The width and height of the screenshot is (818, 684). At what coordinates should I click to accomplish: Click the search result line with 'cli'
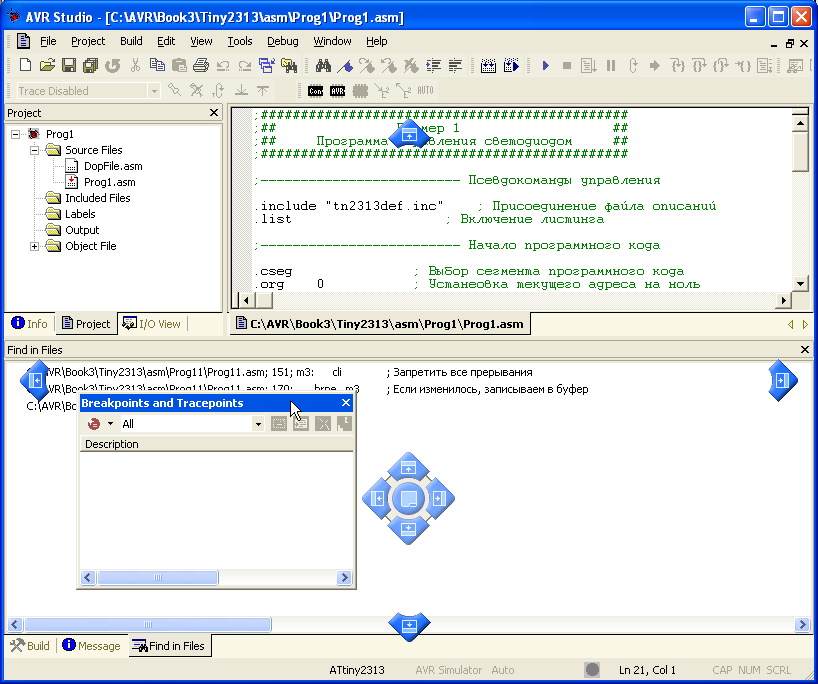click(x=280, y=373)
